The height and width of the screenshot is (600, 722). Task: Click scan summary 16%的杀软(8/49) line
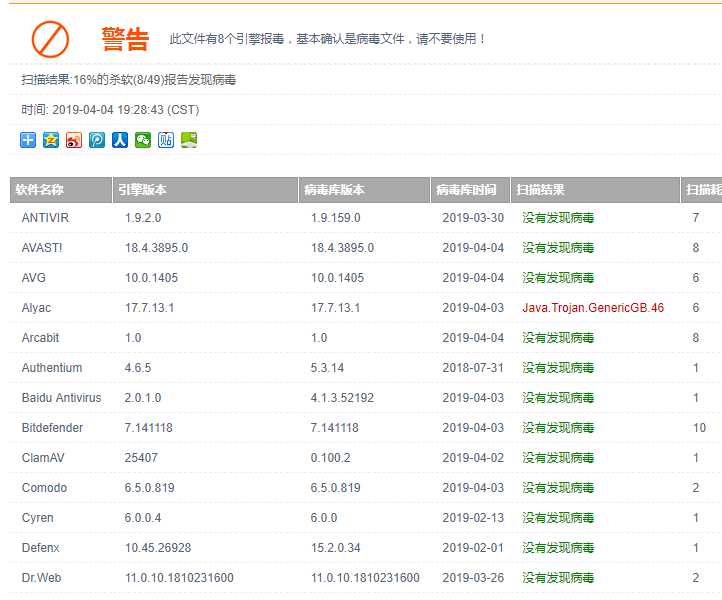point(128,80)
